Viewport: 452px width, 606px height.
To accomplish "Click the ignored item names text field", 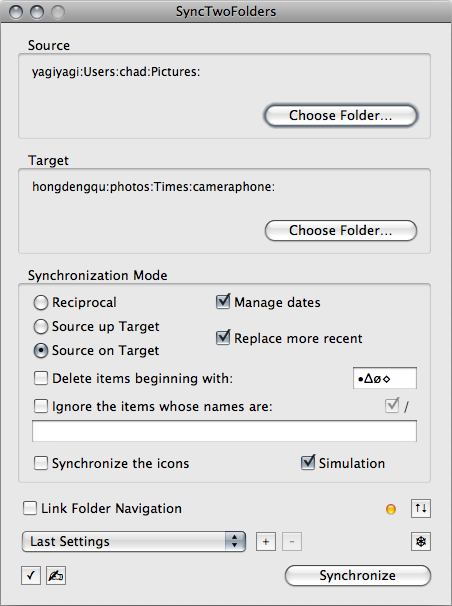I will coord(224,431).
